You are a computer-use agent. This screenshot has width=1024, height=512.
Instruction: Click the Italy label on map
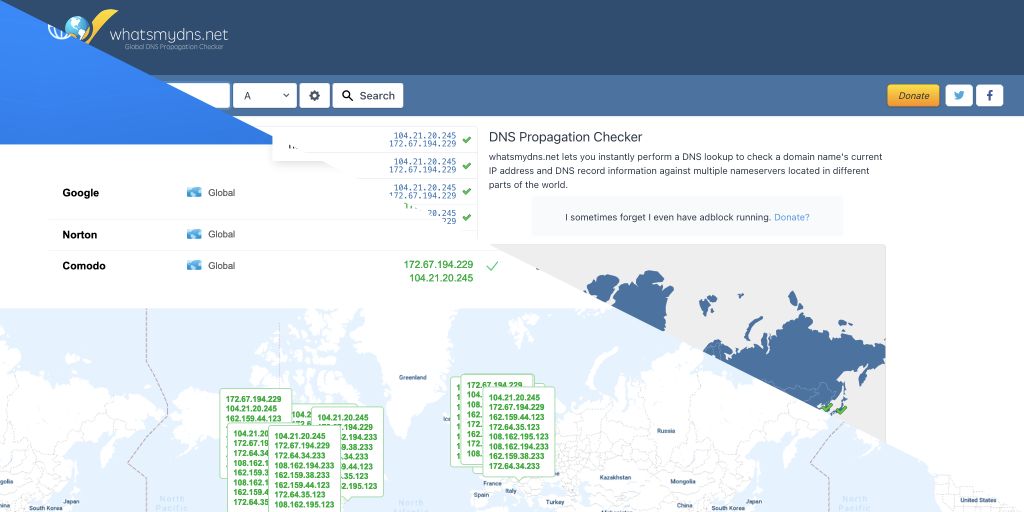[511, 490]
